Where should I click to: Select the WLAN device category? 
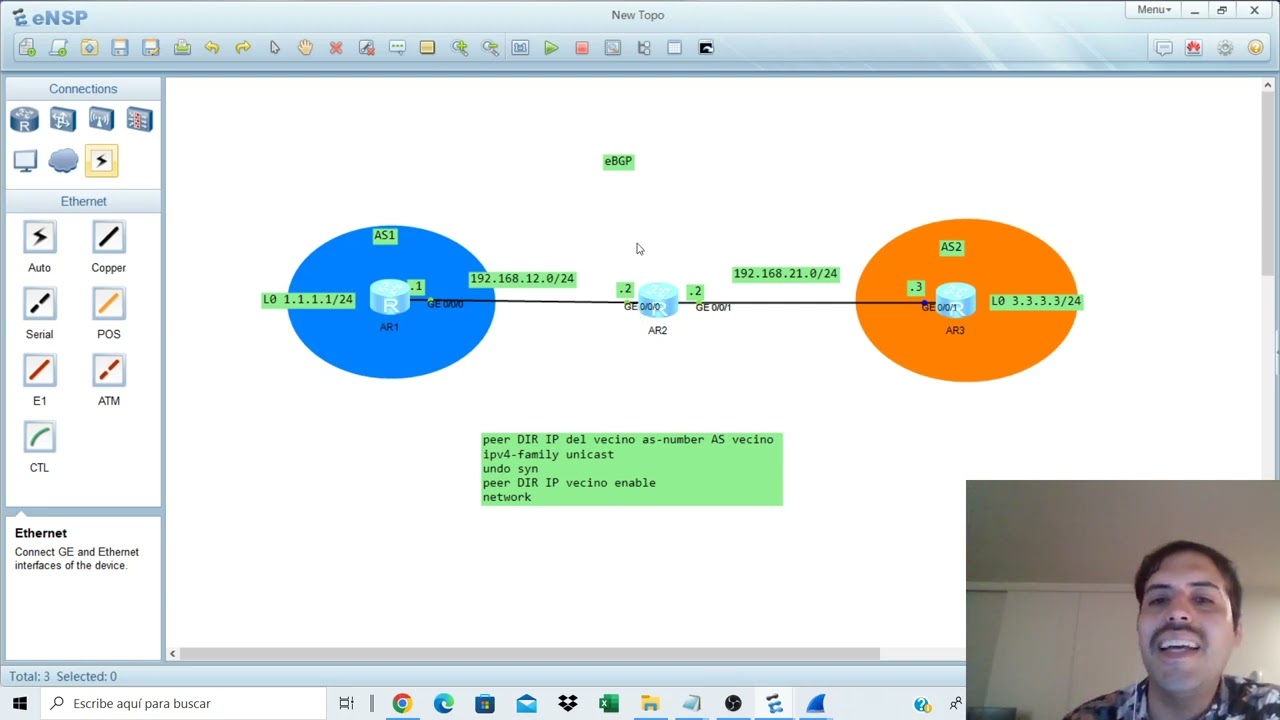(x=101, y=120)
